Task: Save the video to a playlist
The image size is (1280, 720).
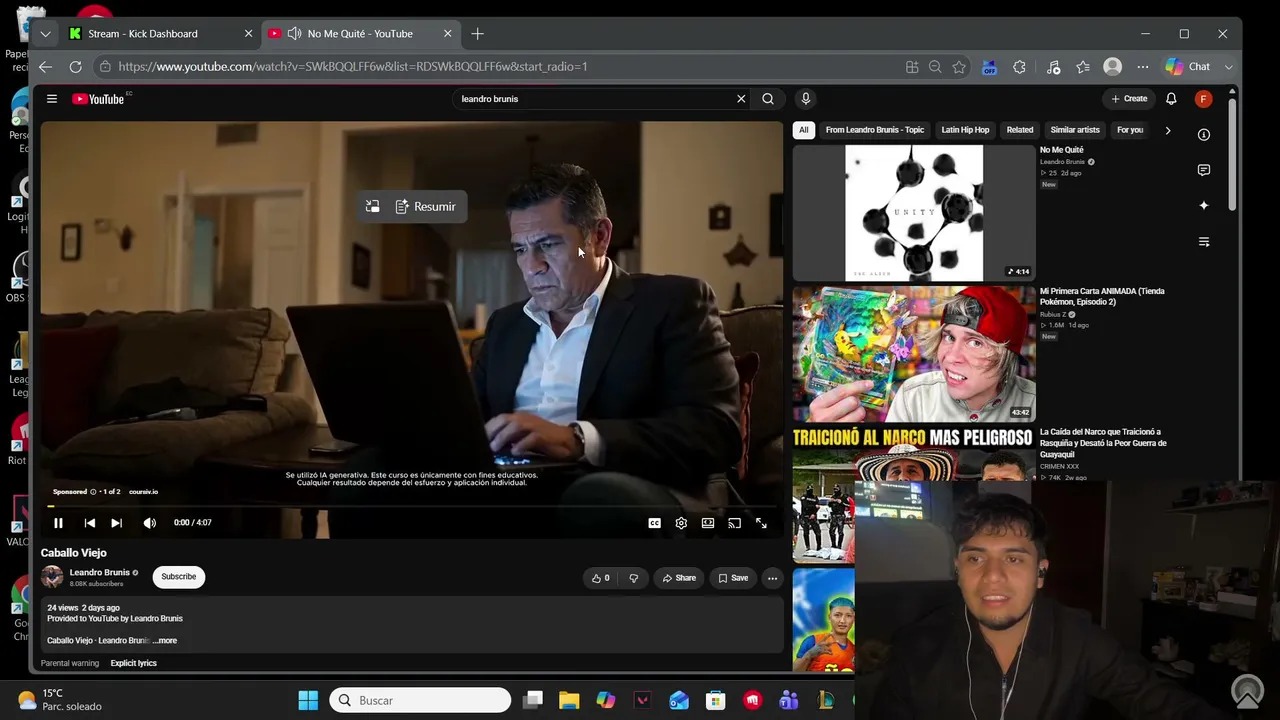Action: point(733,578)
